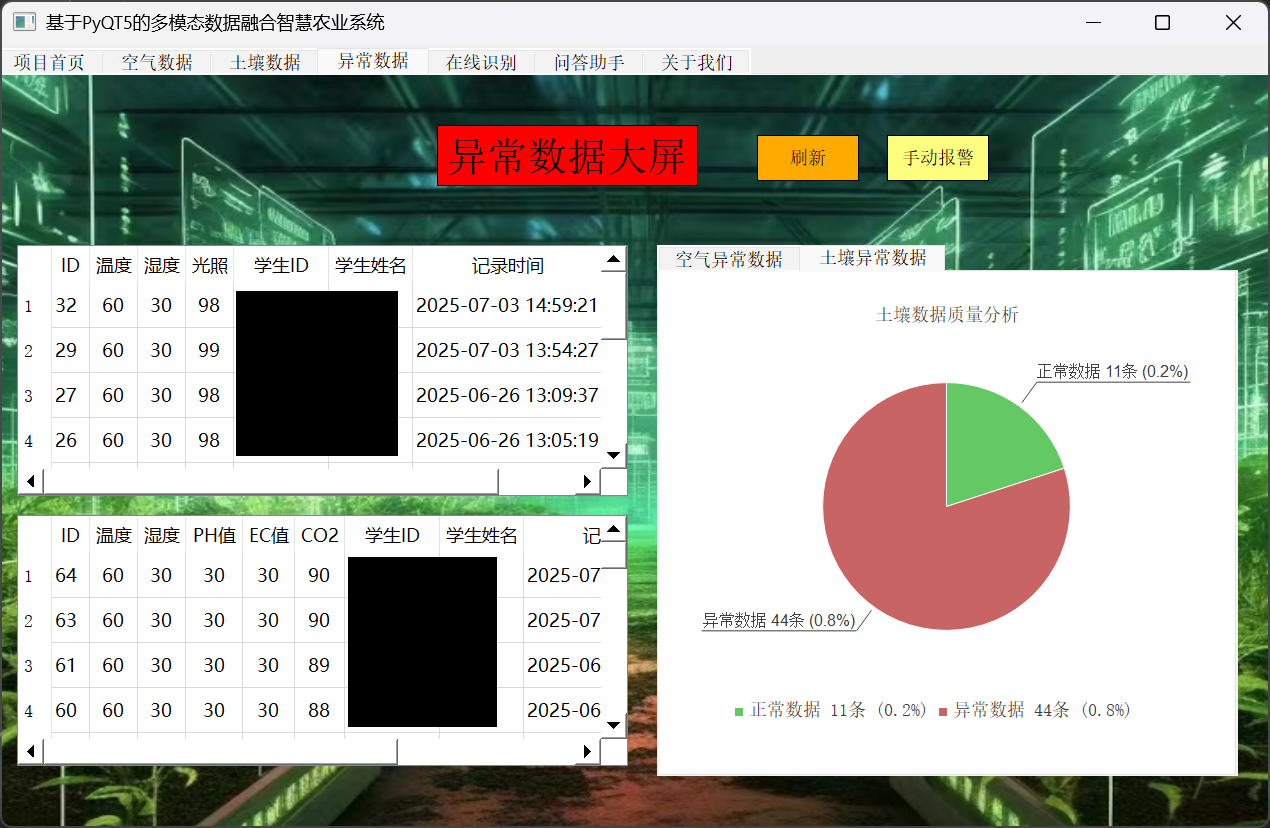This screenshot has height=828, width=1270.
Task: Click upper table's 学生姓名 column header
Action: click(x=370, y=265)
